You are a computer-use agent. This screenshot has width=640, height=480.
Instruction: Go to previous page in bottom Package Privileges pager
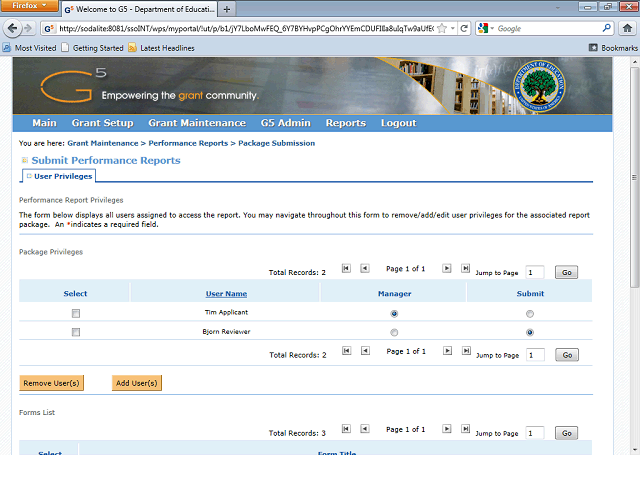365,351
